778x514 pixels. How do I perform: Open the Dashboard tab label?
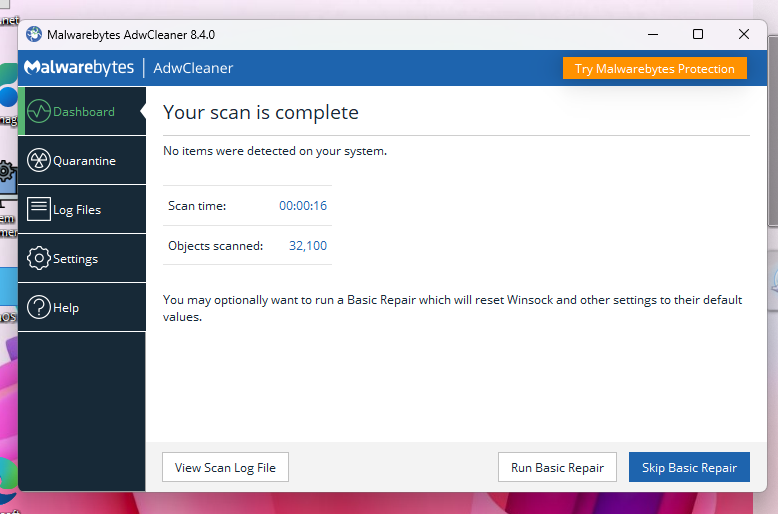pyautogui.click(x=84, y=112)
